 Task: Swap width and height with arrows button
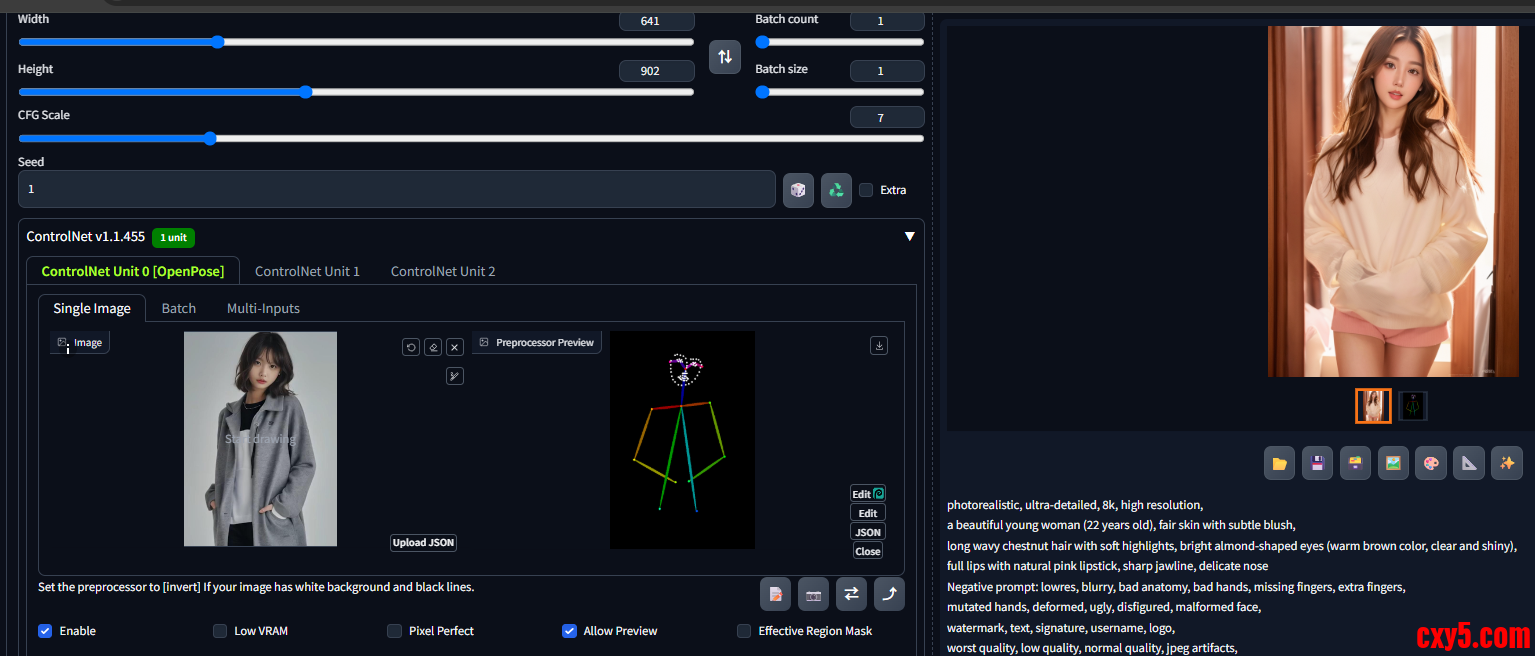point(725,56)
